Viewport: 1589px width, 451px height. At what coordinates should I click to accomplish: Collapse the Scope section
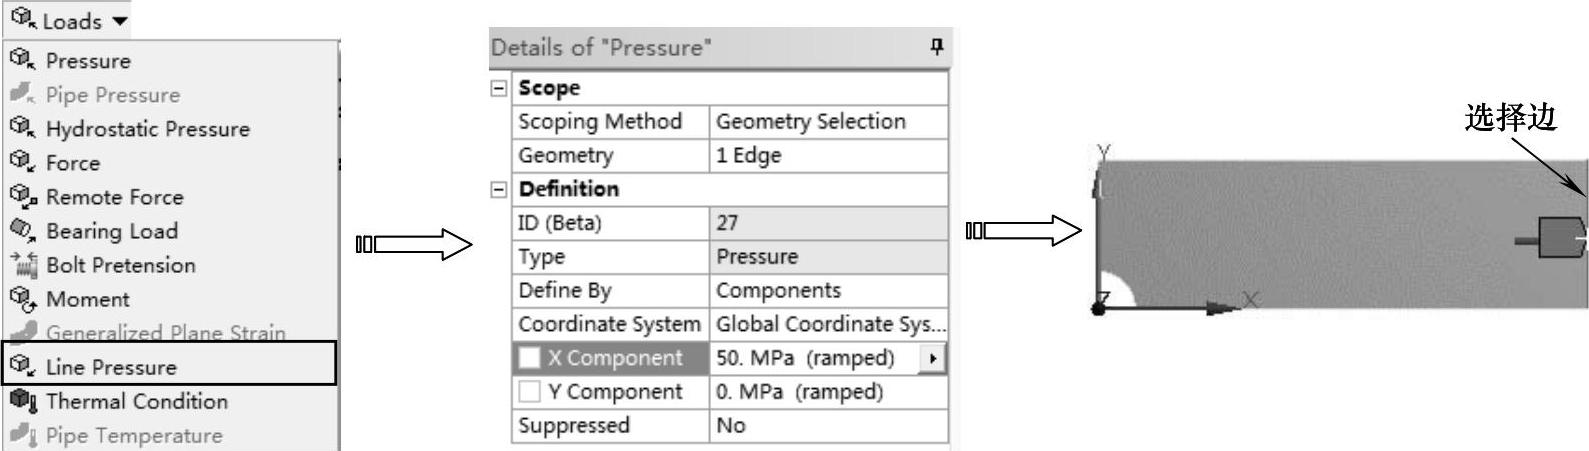point(499,88)
